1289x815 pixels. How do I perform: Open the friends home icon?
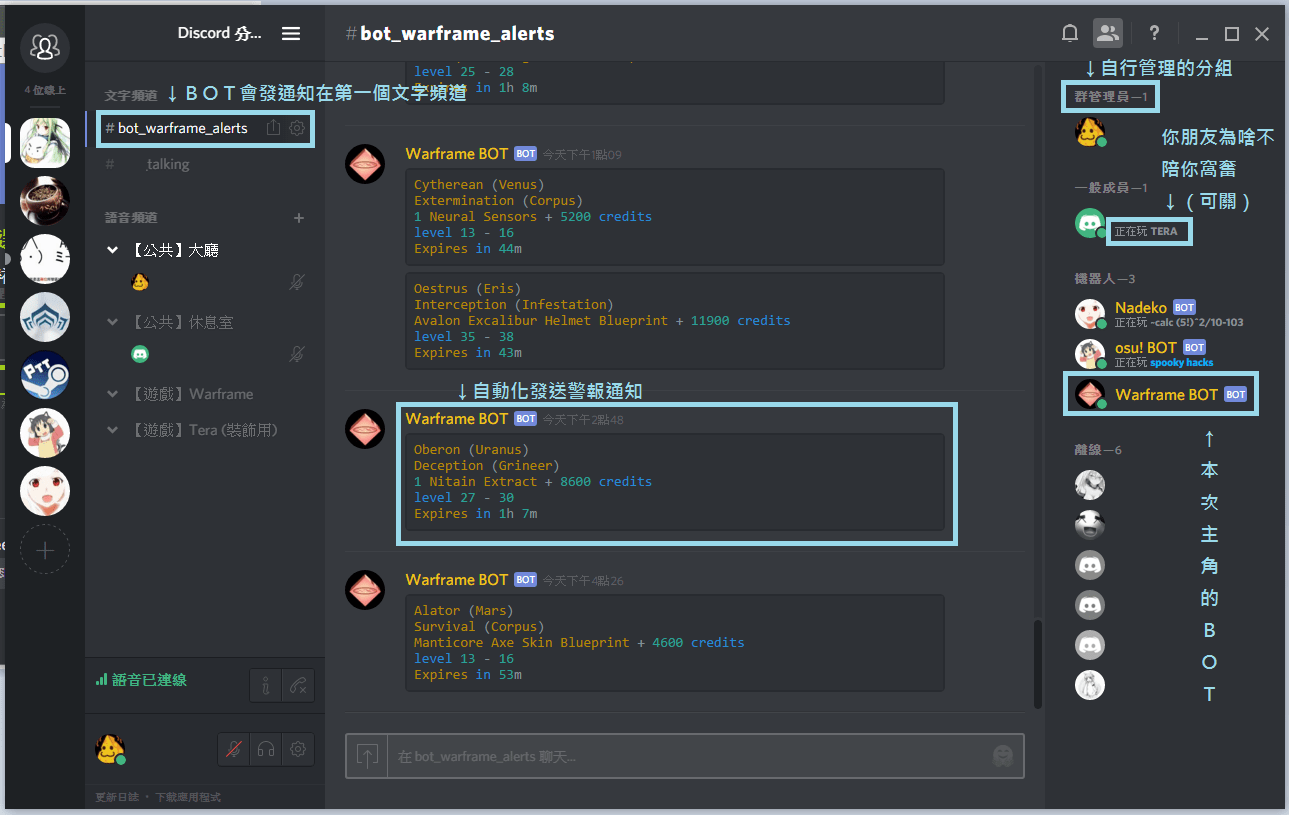tap(45, 47)
